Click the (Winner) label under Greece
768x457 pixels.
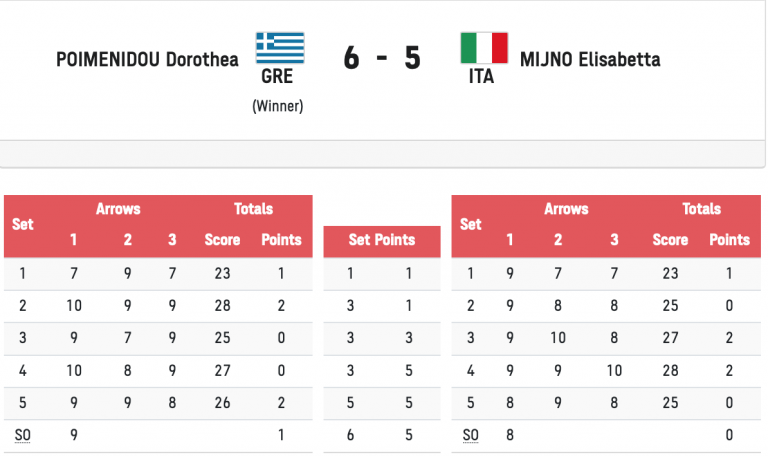click(x=278, y=105)
